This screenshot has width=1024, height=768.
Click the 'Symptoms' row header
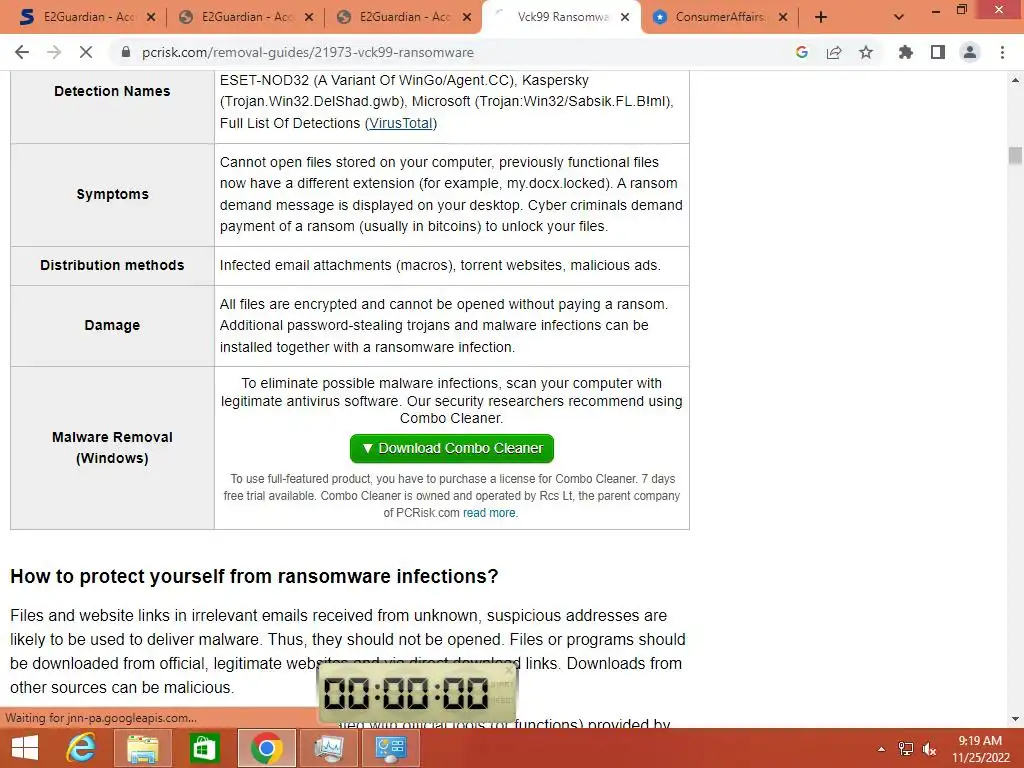pyautogui.click(x=112, y=194)
